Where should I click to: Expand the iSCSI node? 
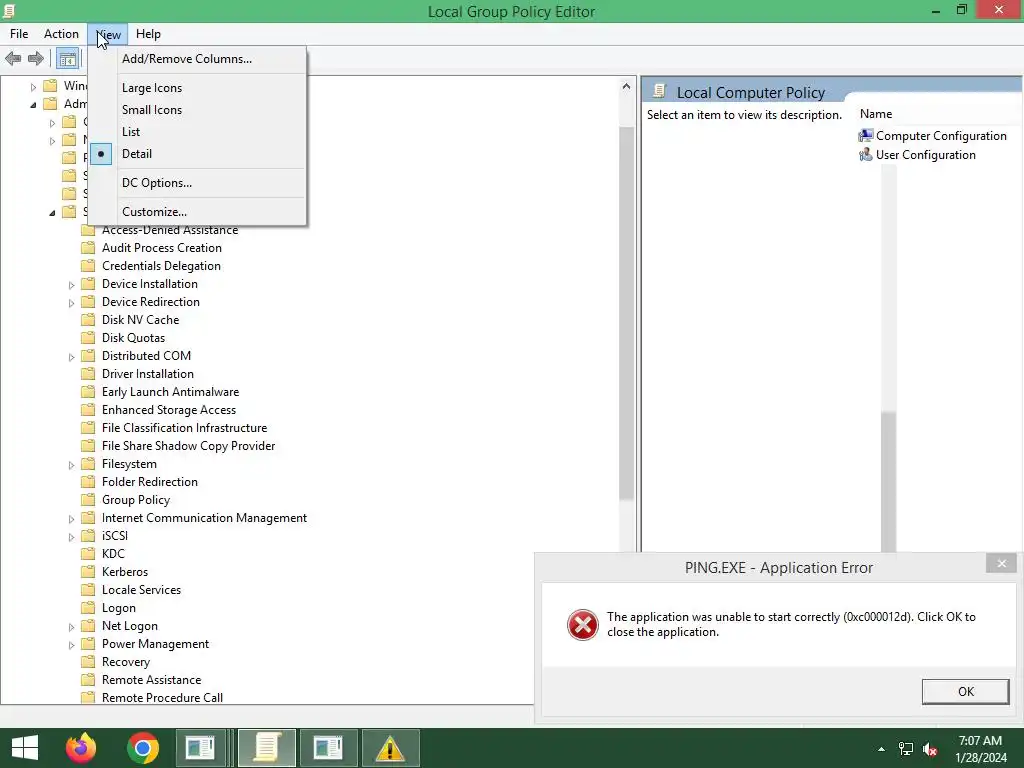pyautogui.click(x=71, y=537)
